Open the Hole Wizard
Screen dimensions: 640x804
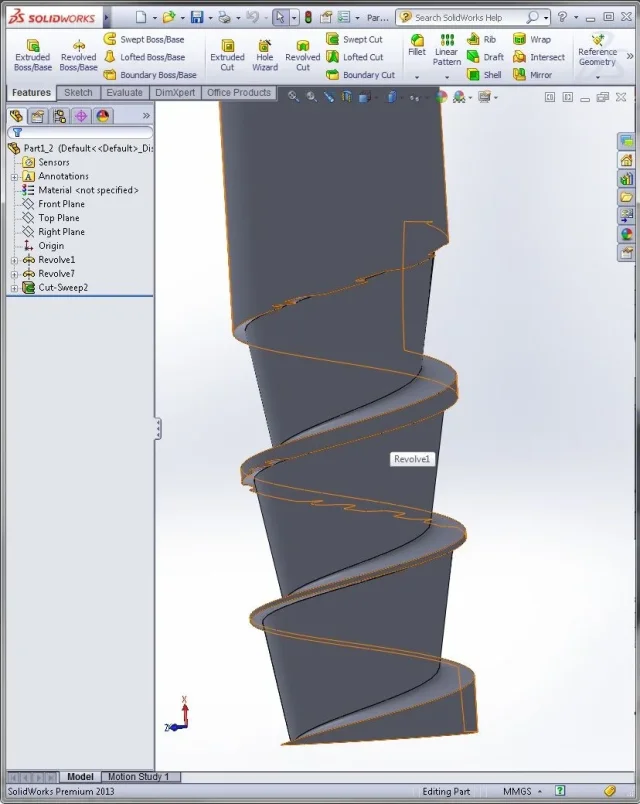[264, 56]
